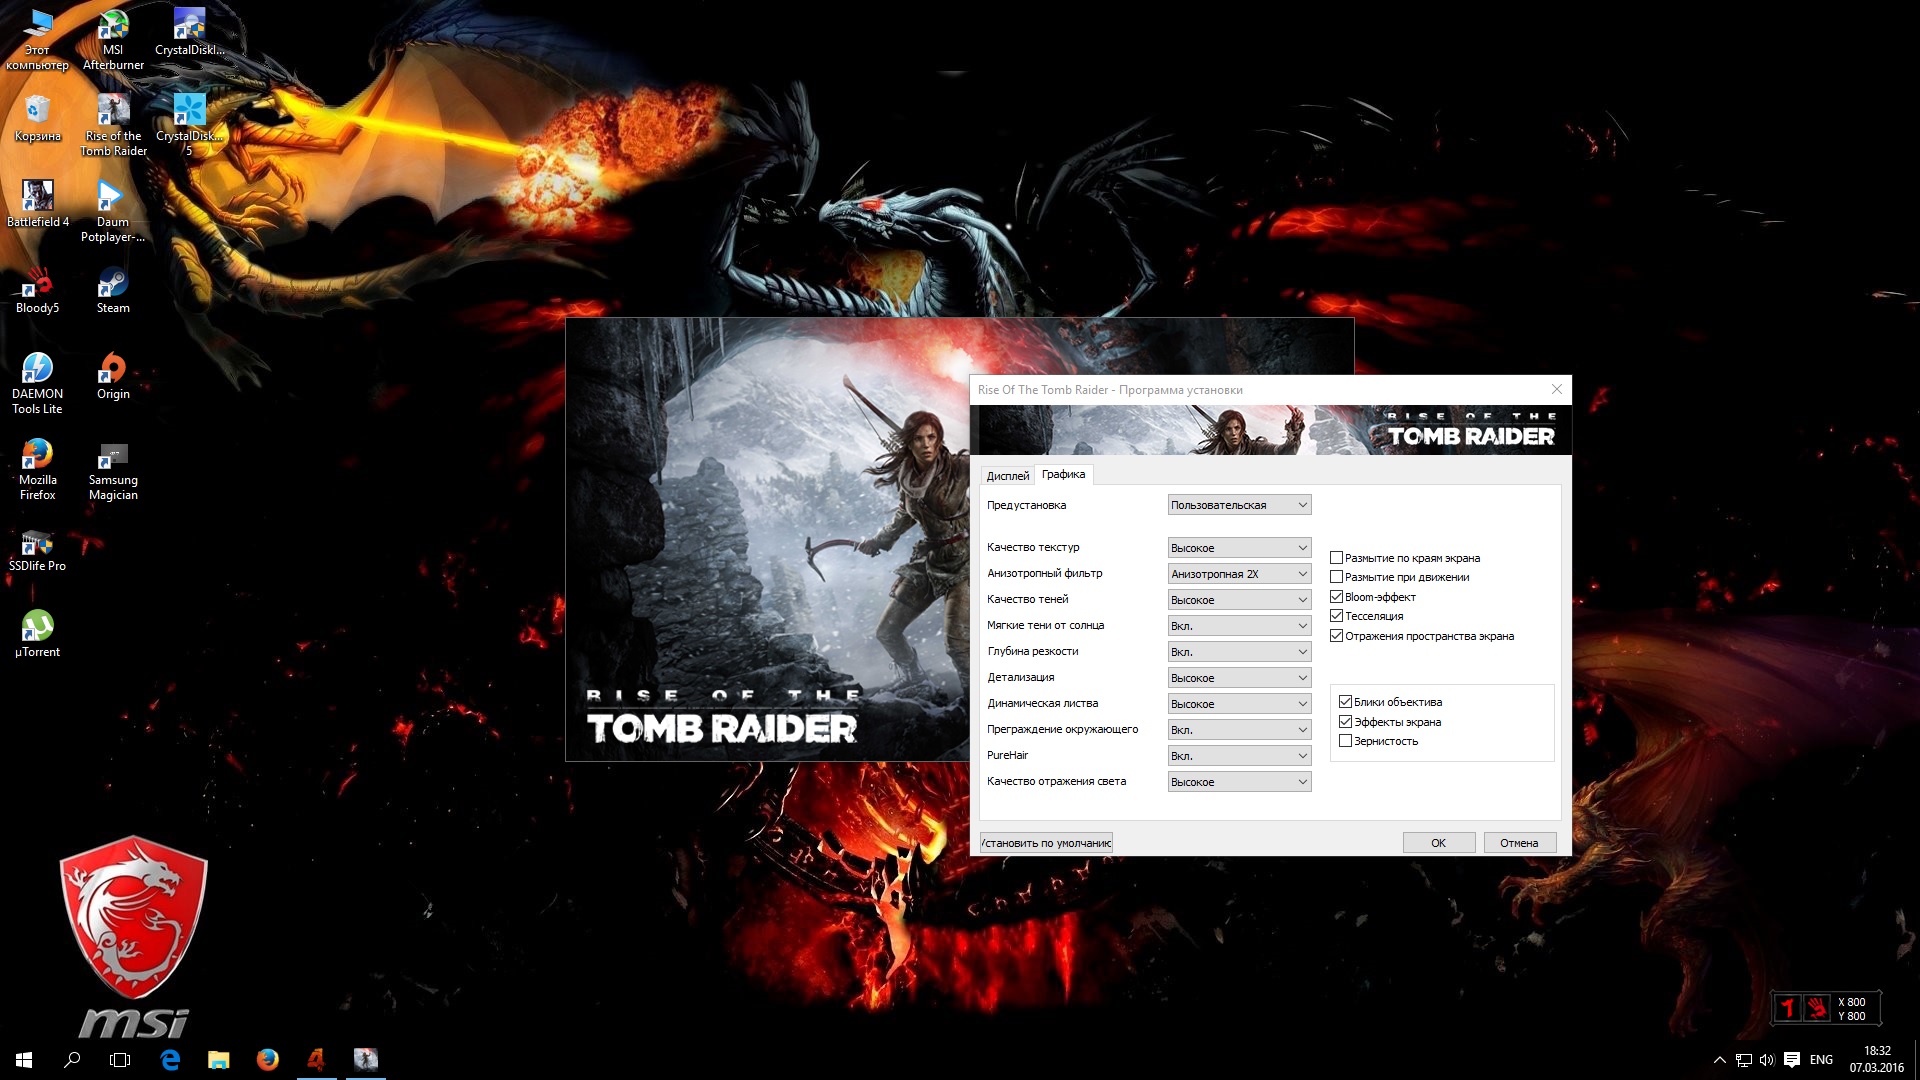Image resolution: width=1920 pixels, height=1080 pixels.
Task: Click Отмена cancel button
Action: coord(1518,843)
